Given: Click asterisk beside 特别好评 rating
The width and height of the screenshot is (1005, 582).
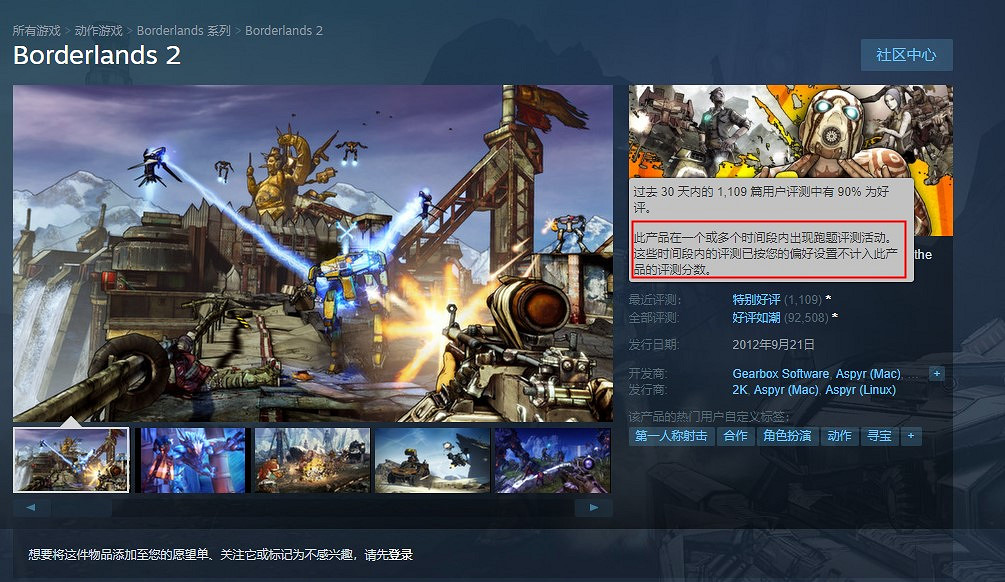Looking at the screenshot, I should pos(828,298).
